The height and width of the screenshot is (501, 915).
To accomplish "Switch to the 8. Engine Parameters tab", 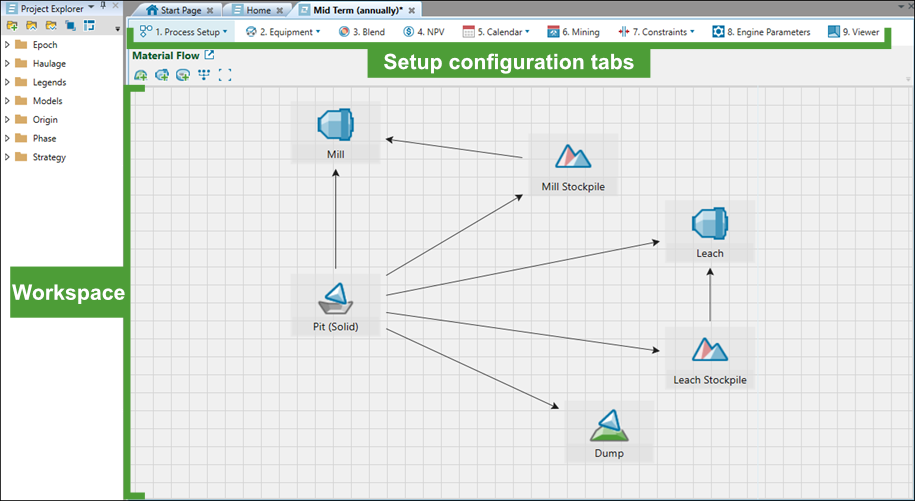I will coord(762,32).
